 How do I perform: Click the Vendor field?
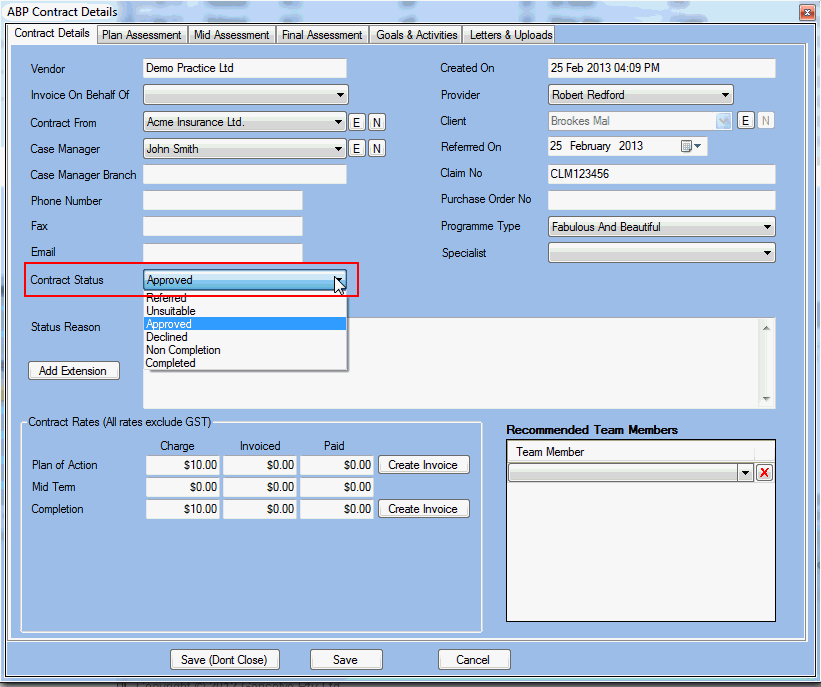[245, 69]
